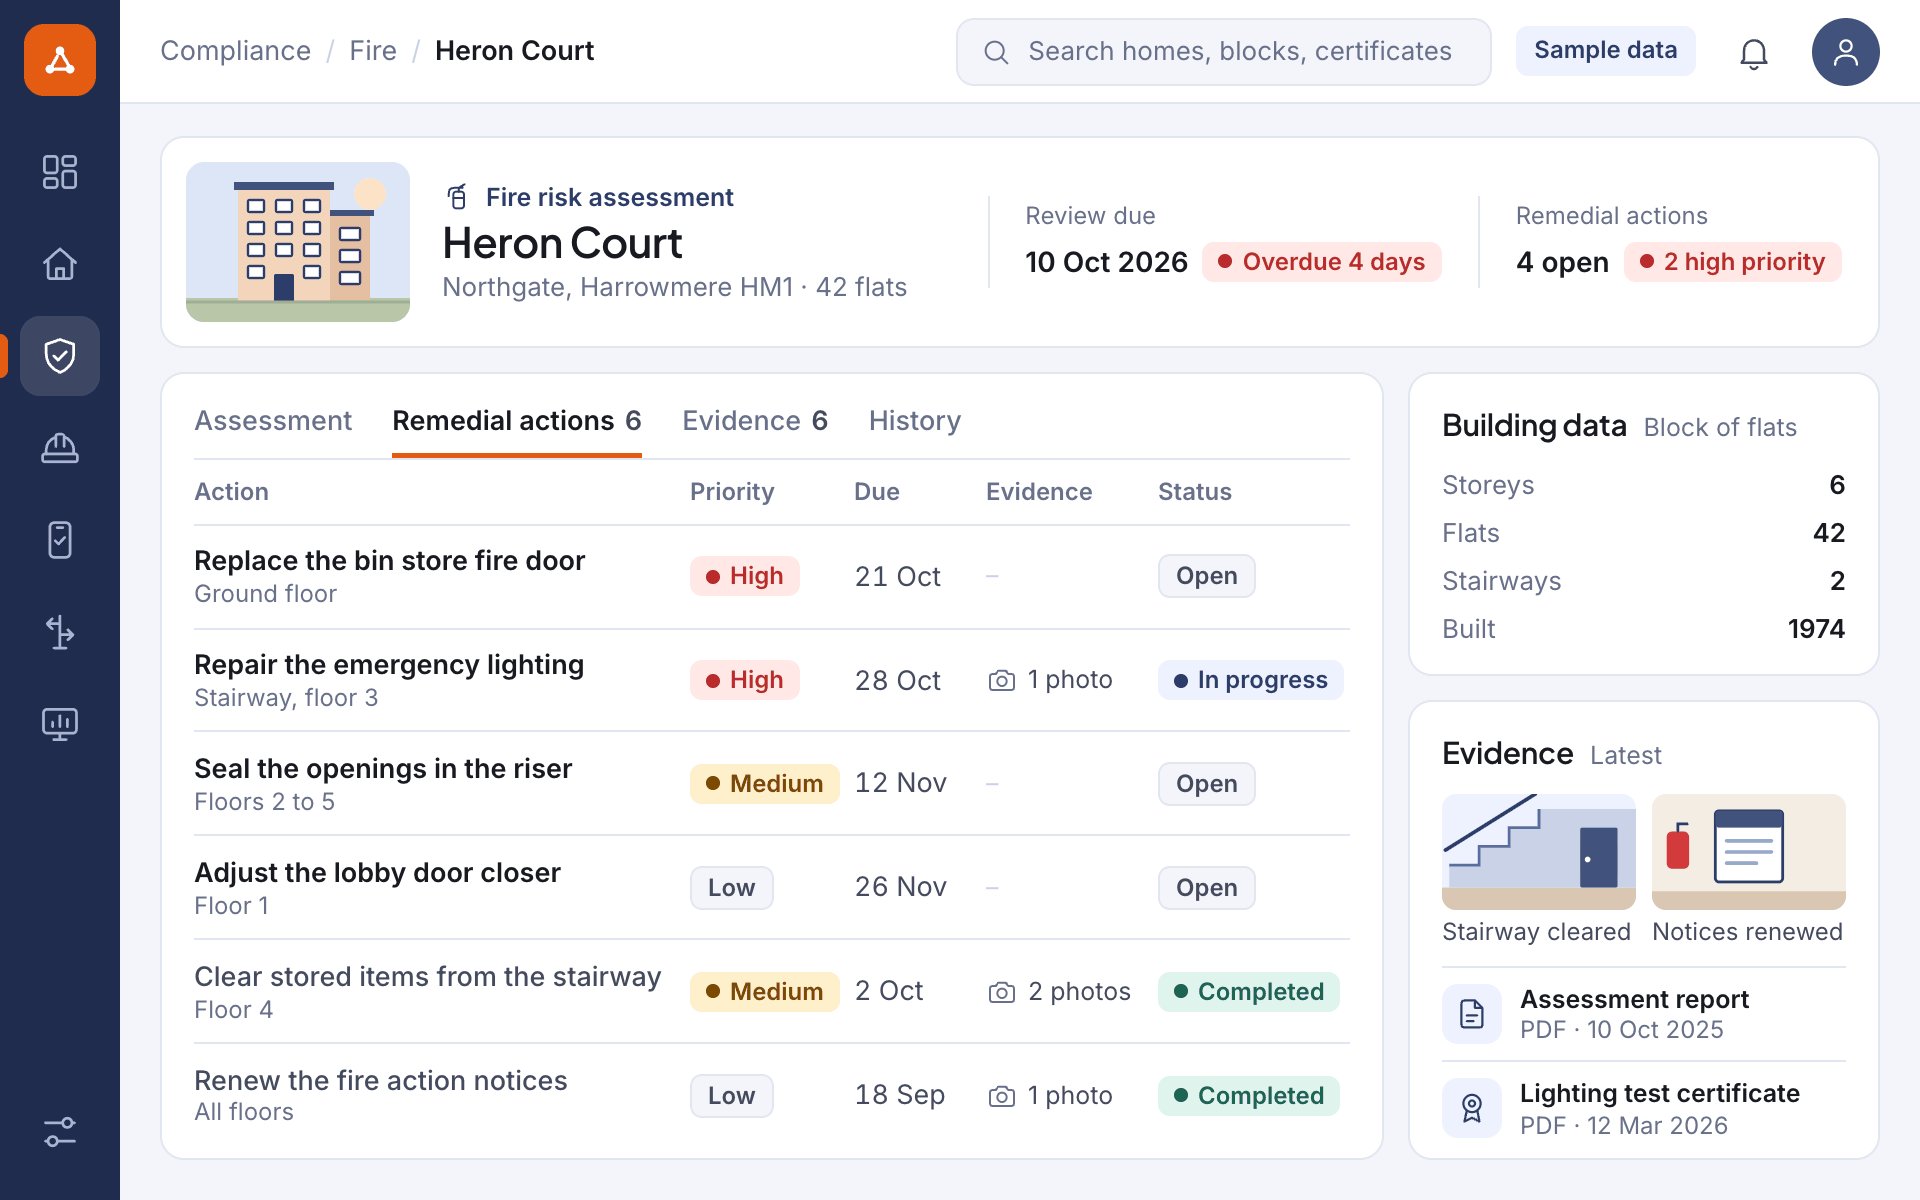The image size is (1920, 1200).
Task: Open the Assessment report PDF
Action: point(1644,1014)
